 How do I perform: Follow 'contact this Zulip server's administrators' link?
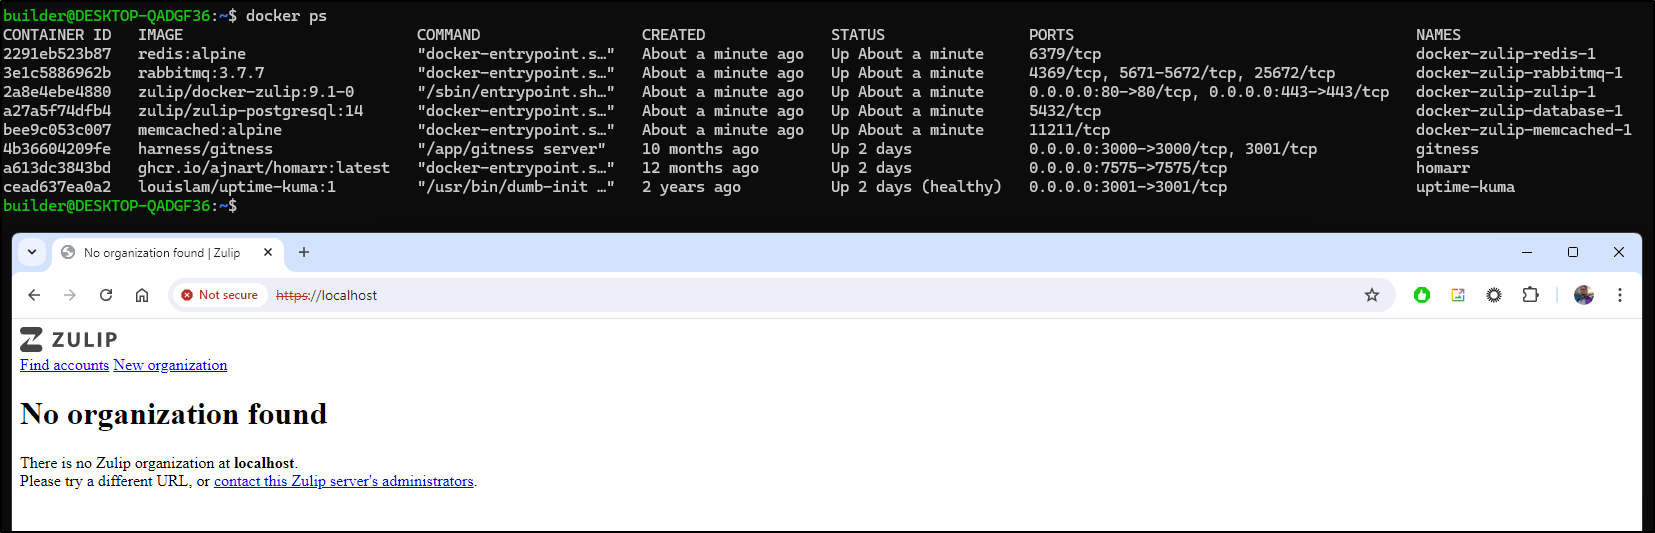click(344, 481)
